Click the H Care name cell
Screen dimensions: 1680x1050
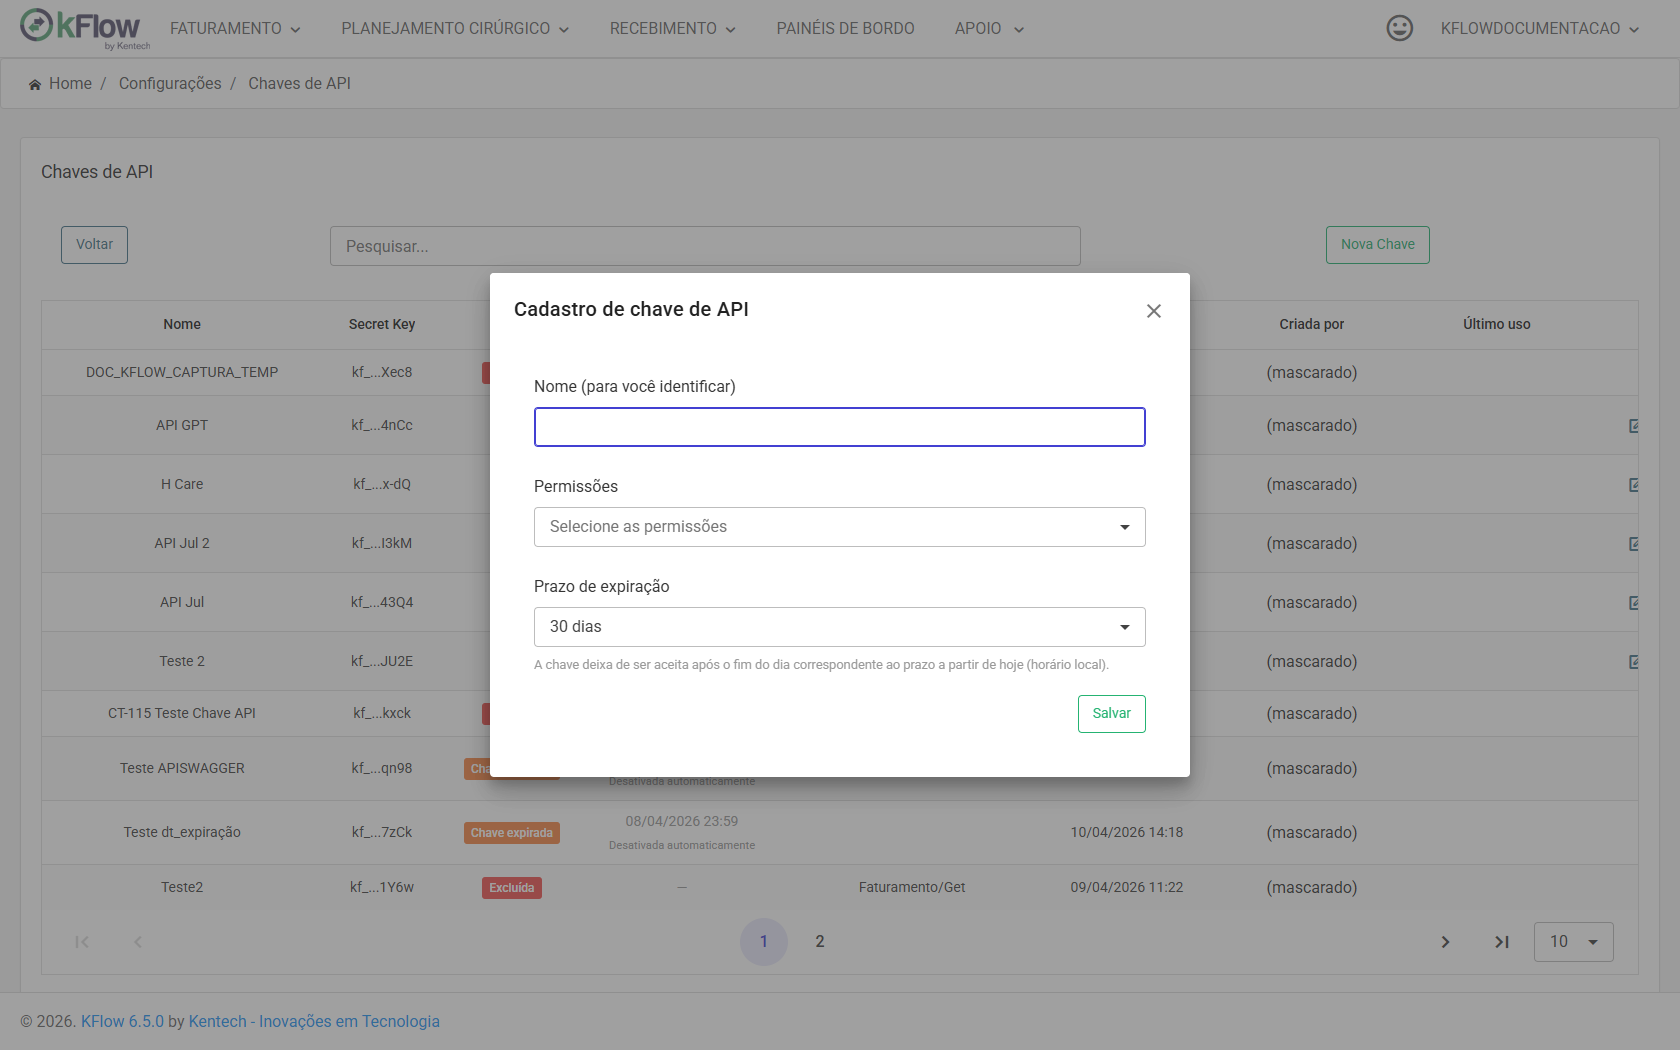[182, 484]
